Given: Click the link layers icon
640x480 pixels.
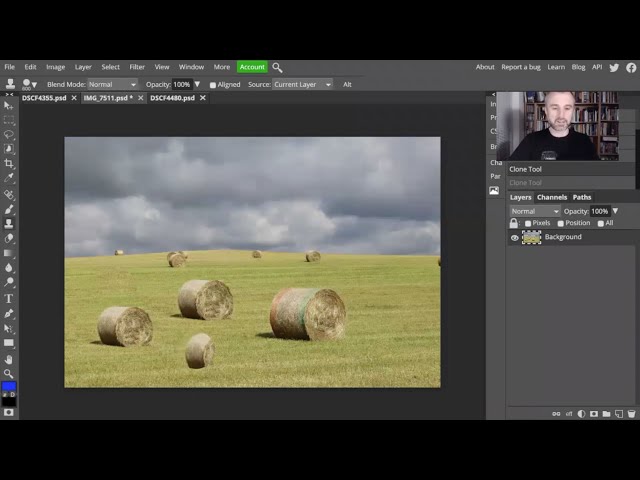Looking at the screenshot, I should point(556,414).
